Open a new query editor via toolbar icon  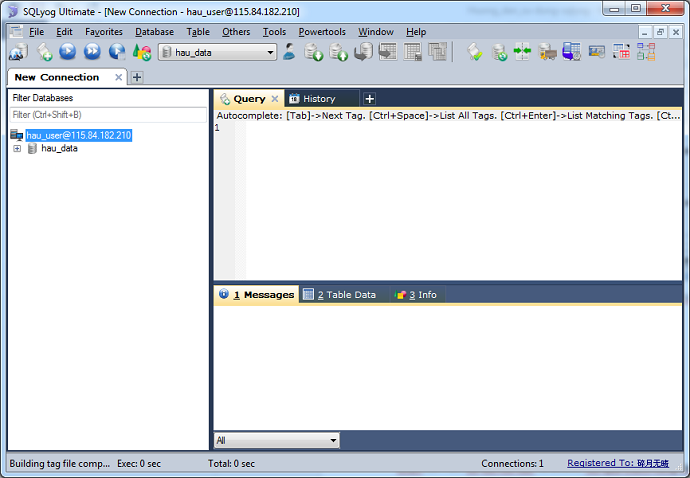[x=44, y=52]
